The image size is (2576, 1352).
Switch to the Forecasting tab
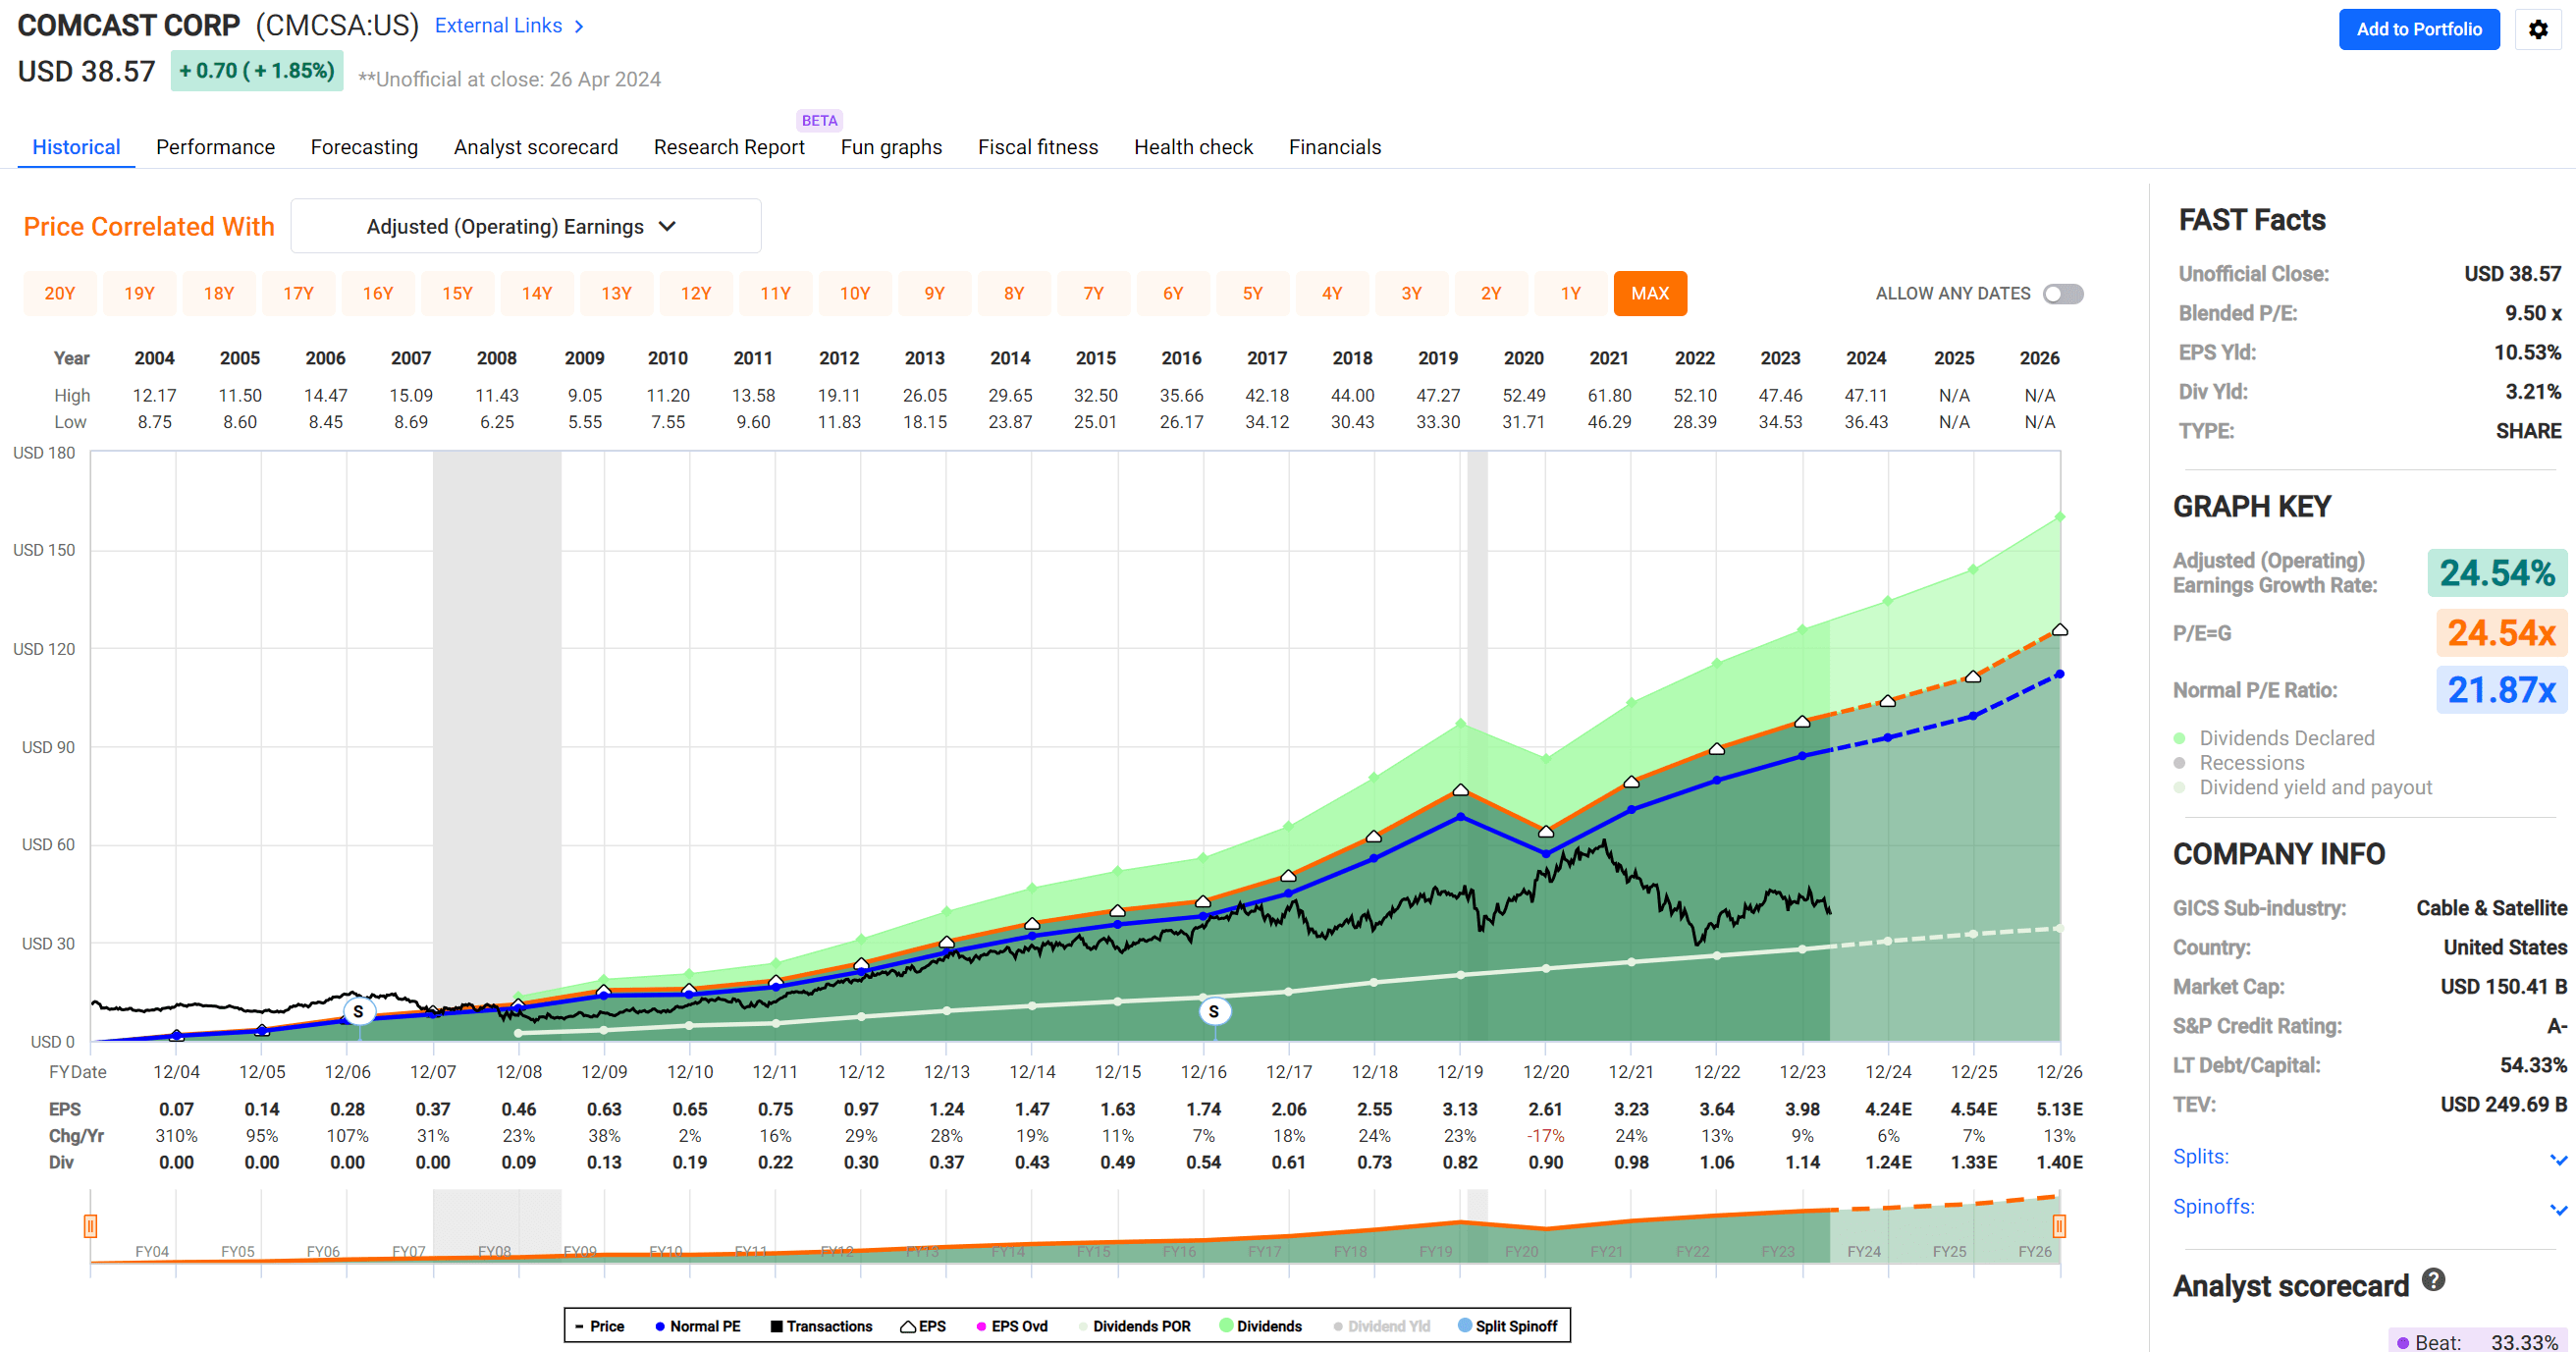tap(364, 146)
